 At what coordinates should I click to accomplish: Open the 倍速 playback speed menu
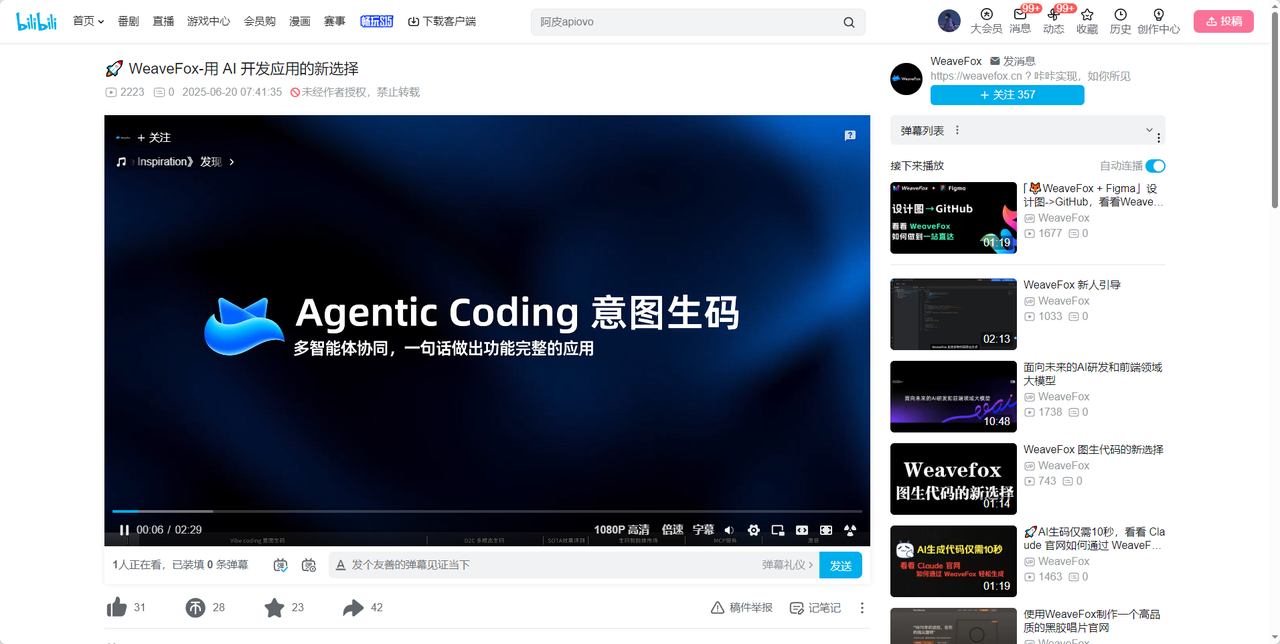coord(672,530)
